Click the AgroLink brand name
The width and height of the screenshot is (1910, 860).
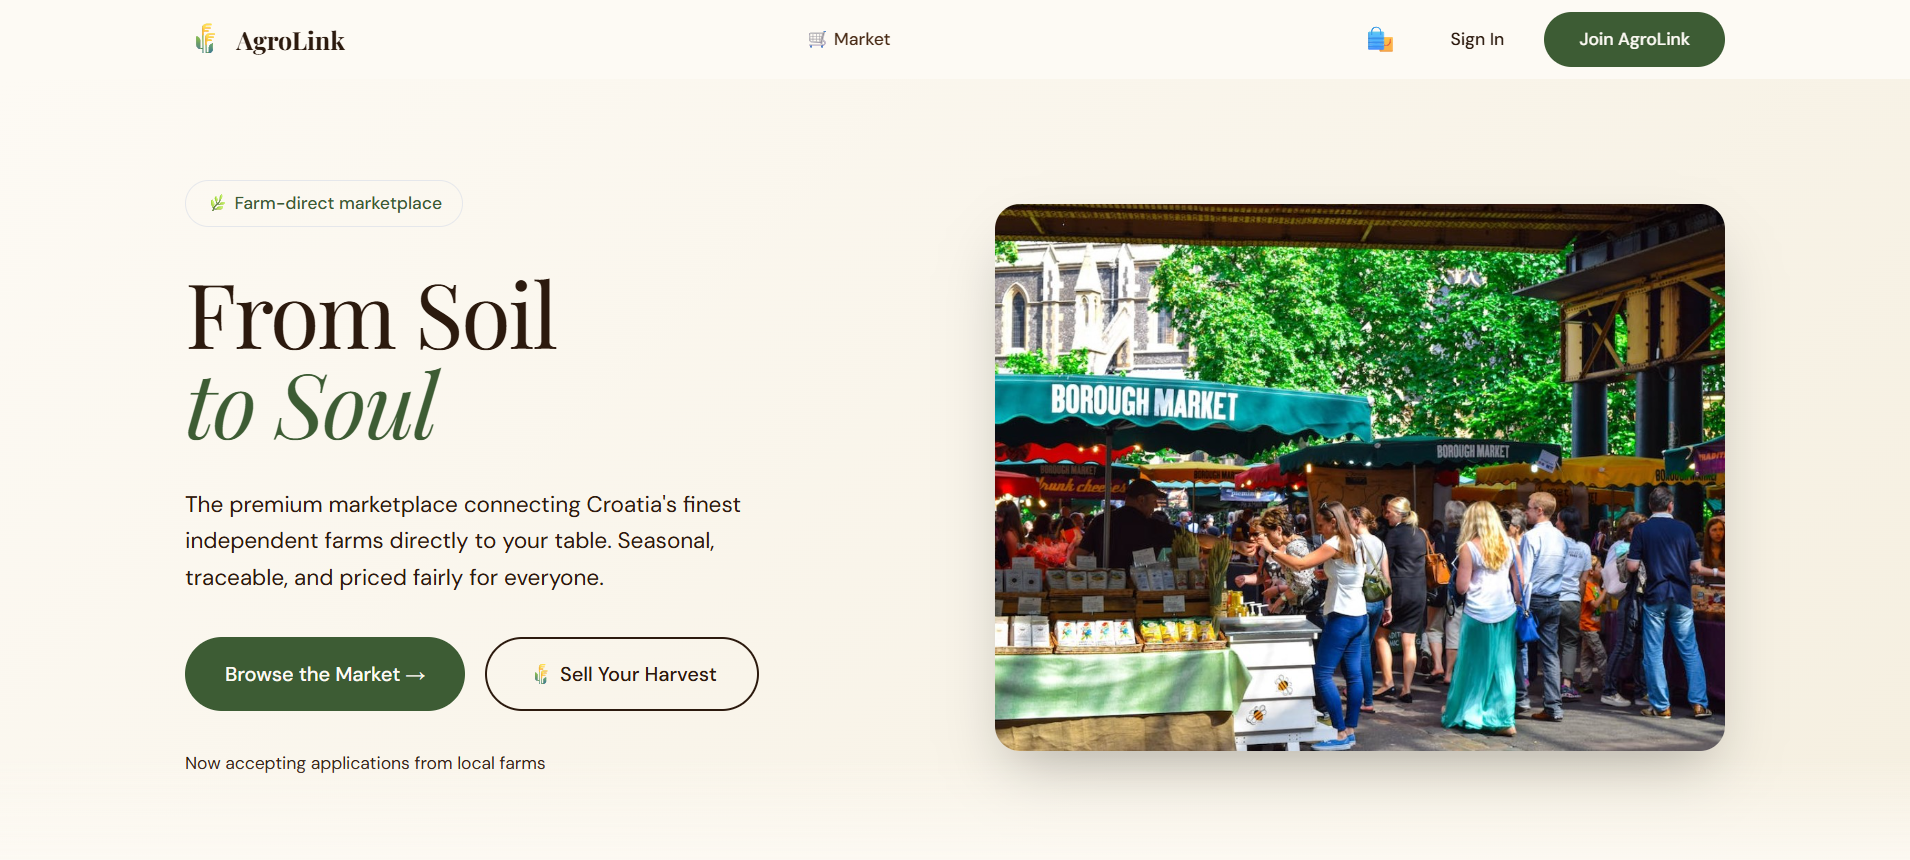point(290,41)
